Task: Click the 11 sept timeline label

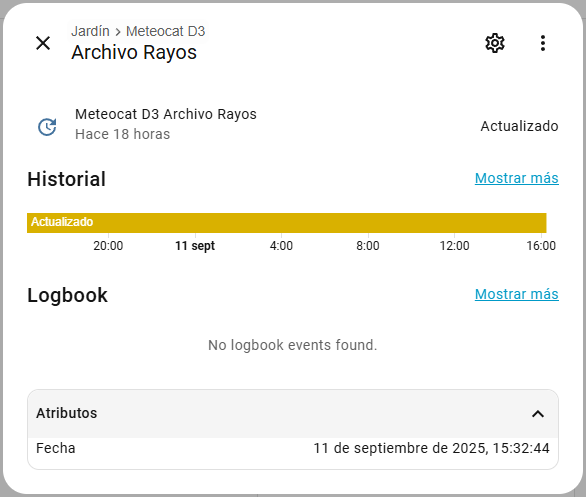Action: pyautogui.click(x=195, y=246)
